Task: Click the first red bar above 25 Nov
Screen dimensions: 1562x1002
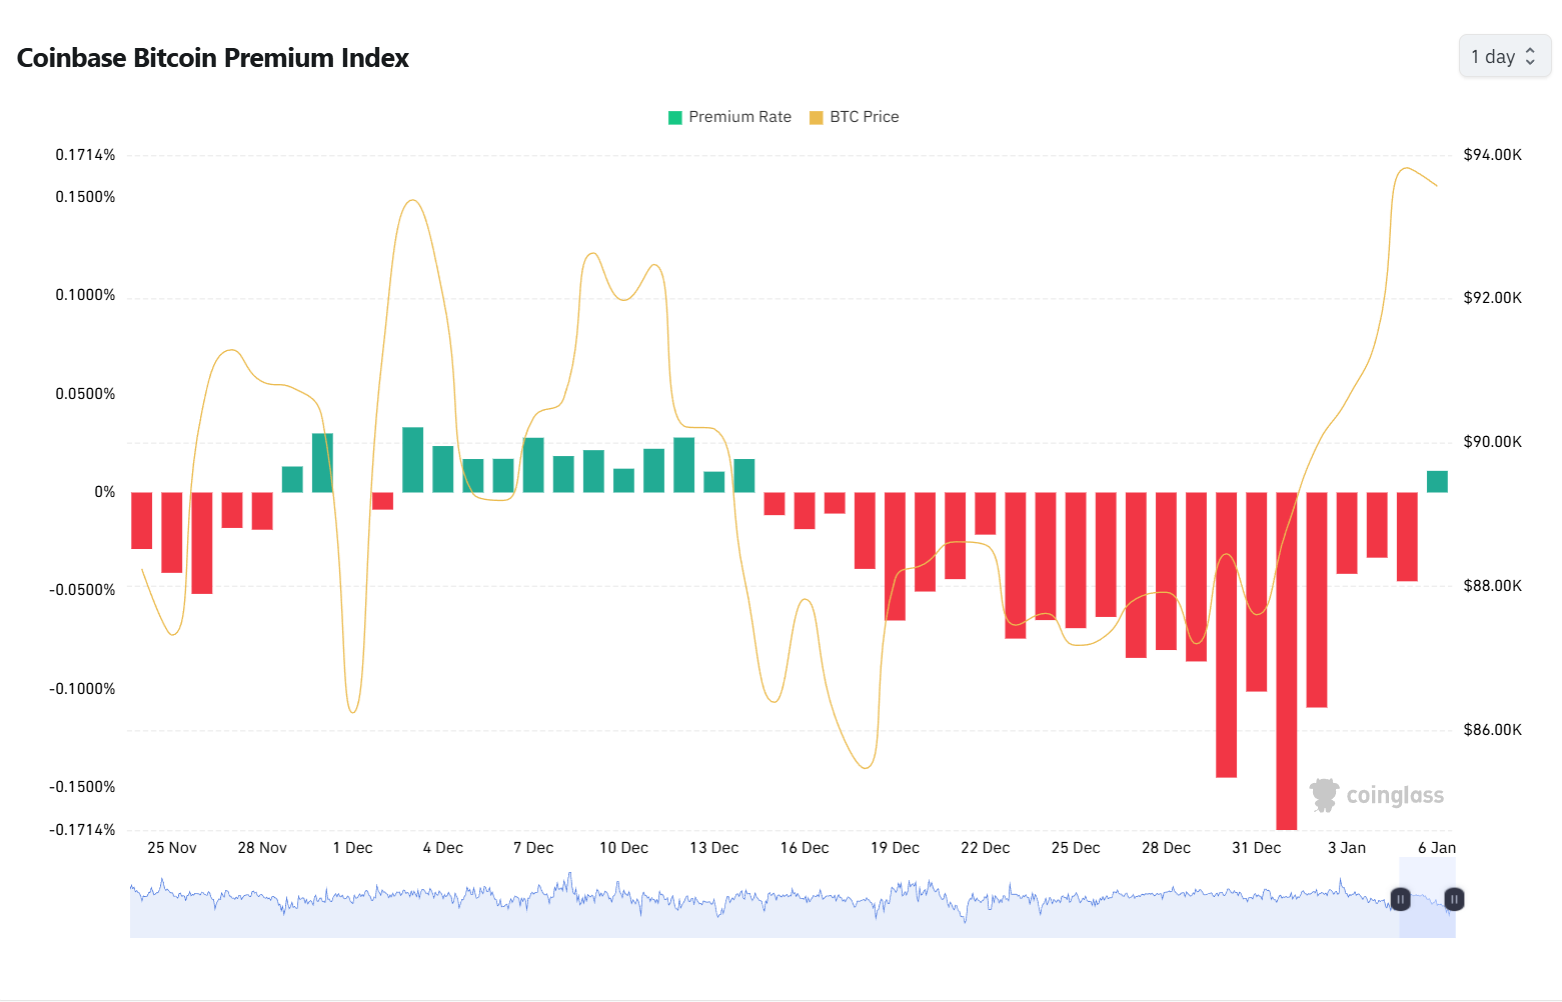Action: (x=142, y=520)
